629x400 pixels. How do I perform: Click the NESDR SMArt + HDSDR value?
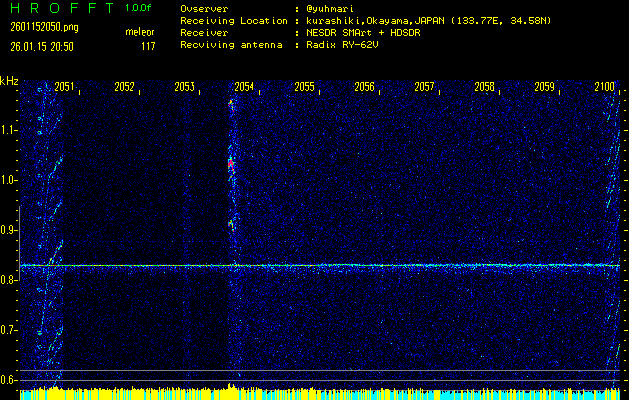363,33
